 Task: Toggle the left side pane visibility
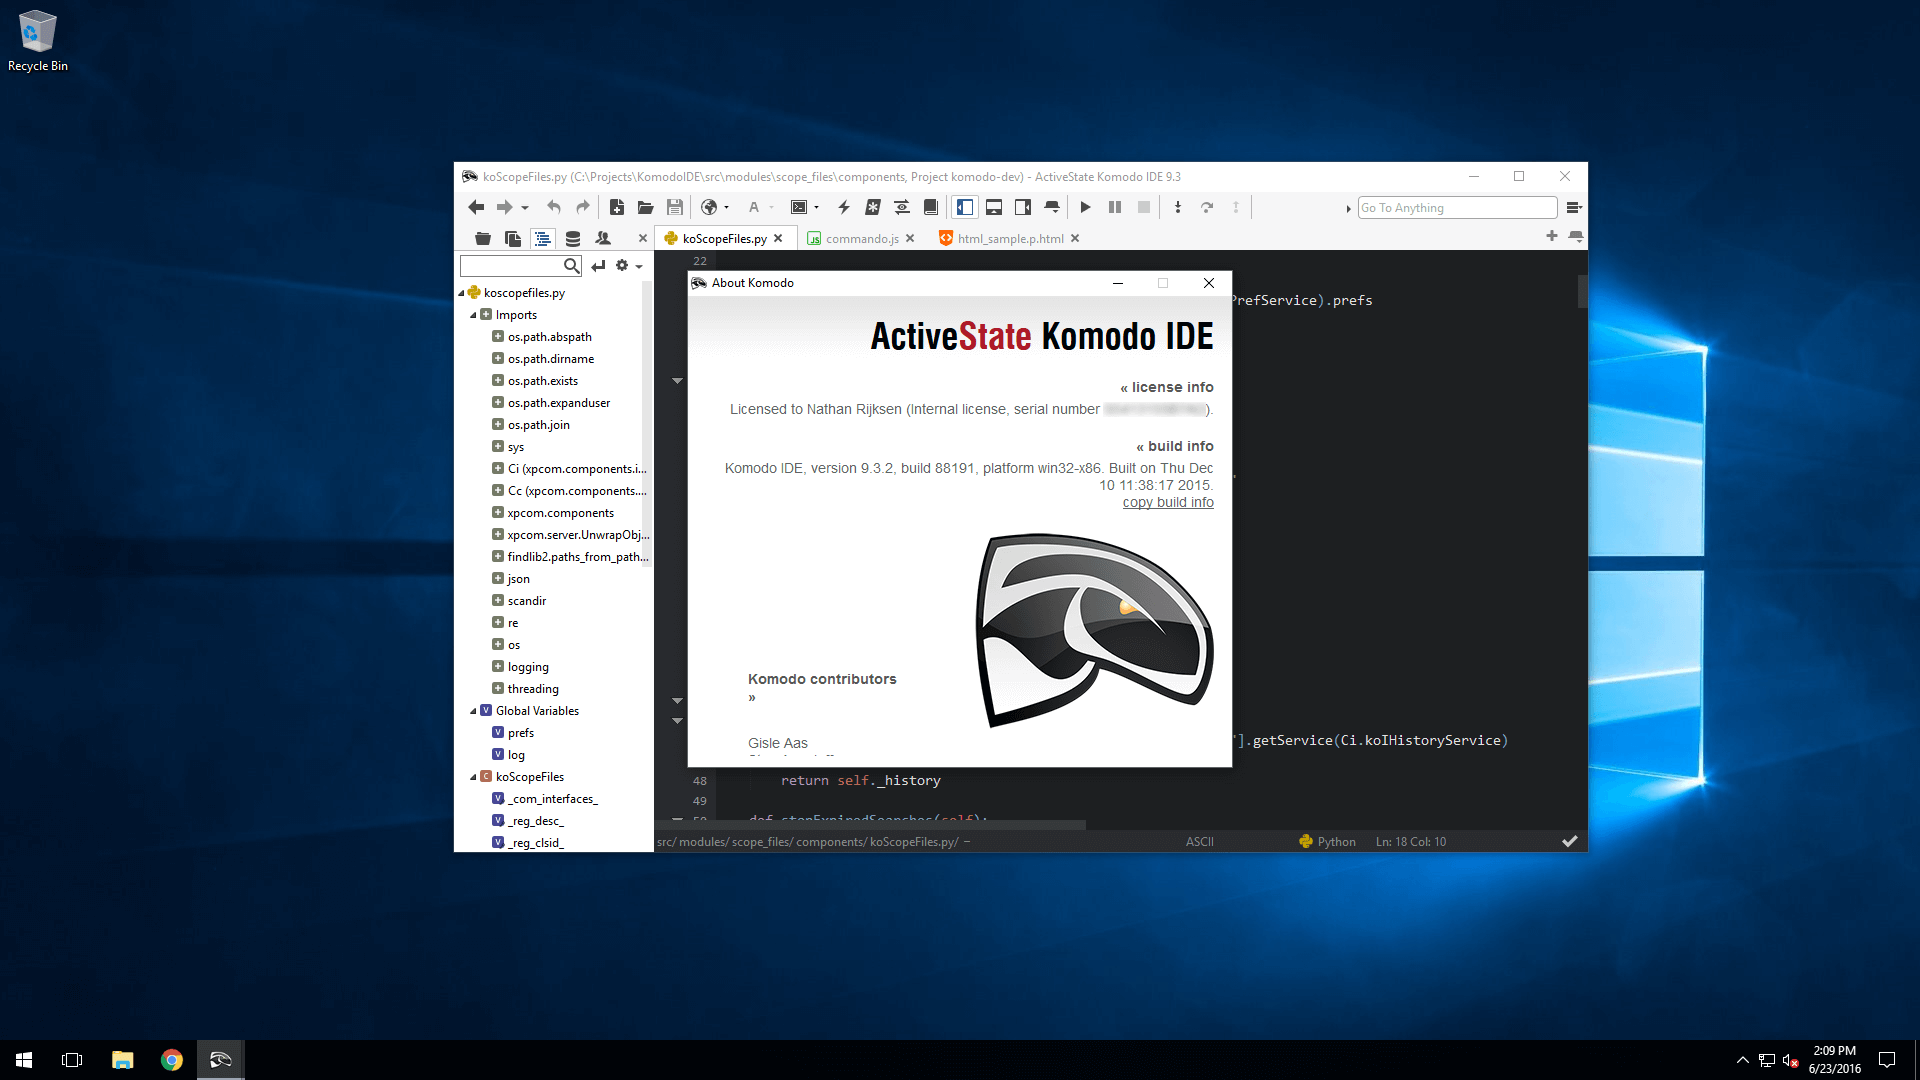(965, 207)
